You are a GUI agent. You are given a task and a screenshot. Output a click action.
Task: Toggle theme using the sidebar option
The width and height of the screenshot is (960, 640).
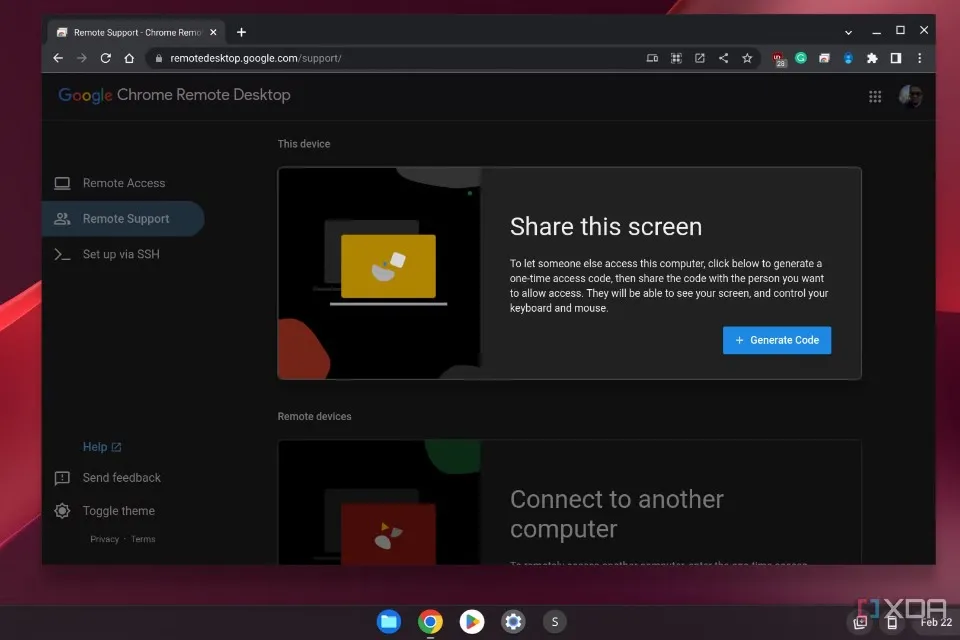point(118,510)
